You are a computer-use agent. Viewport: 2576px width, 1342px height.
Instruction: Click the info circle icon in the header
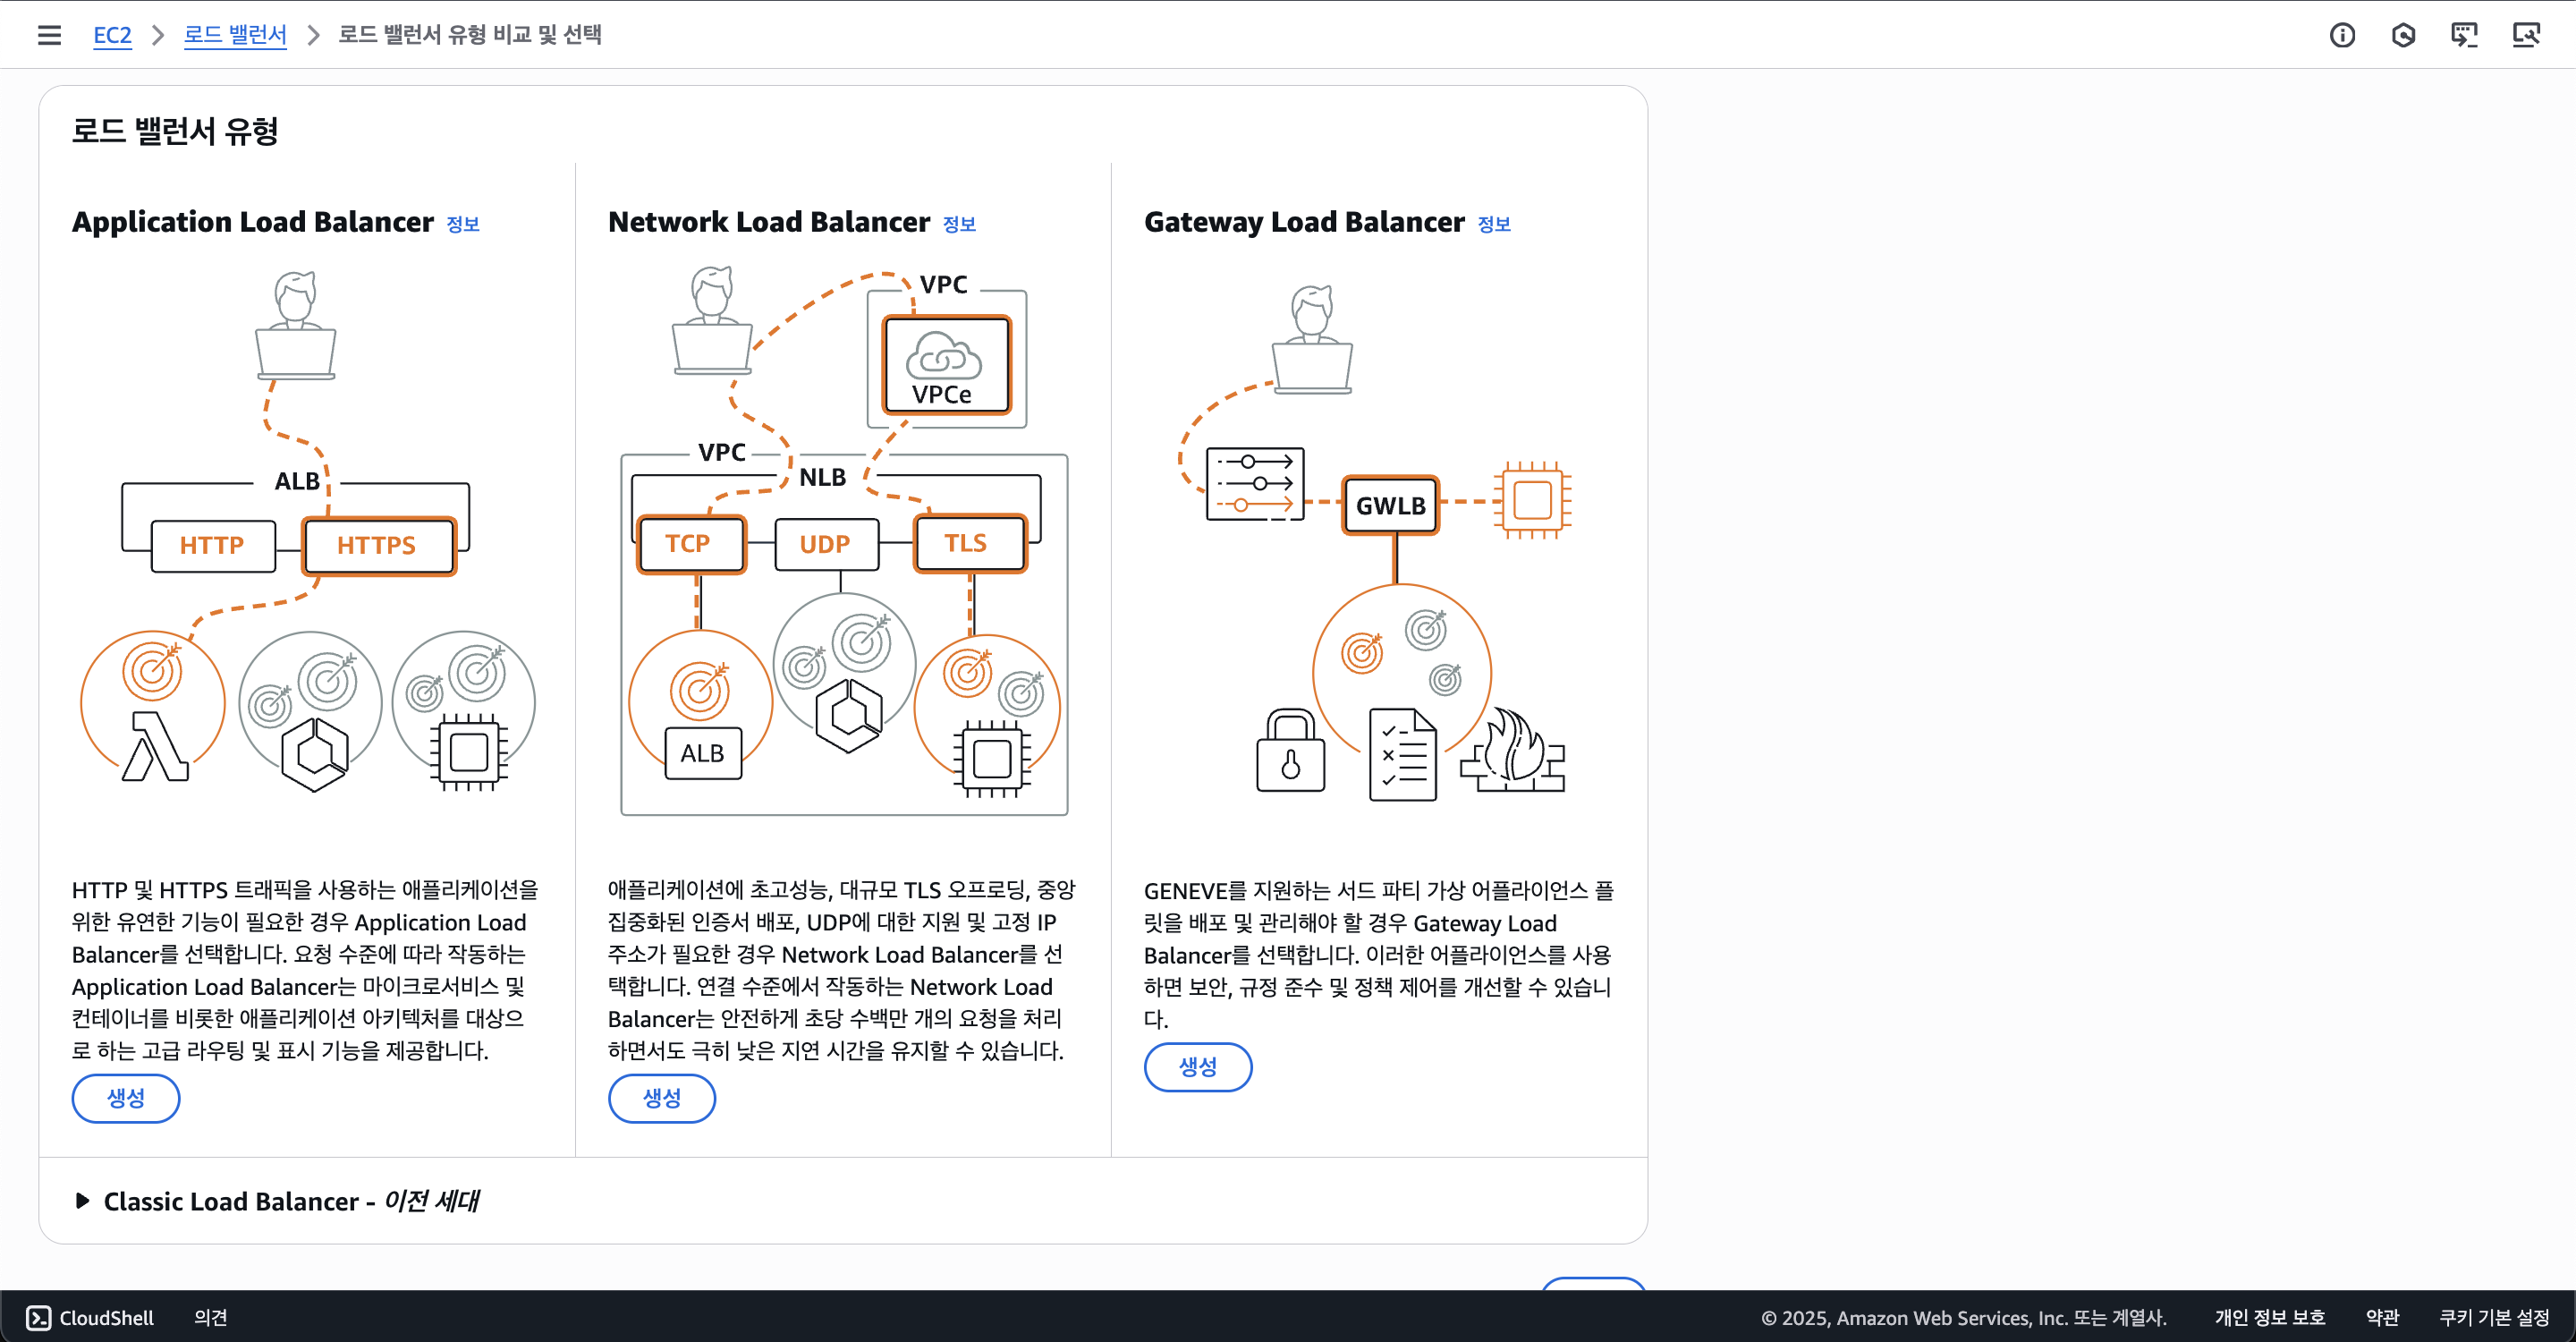[x=2342, y=35]
